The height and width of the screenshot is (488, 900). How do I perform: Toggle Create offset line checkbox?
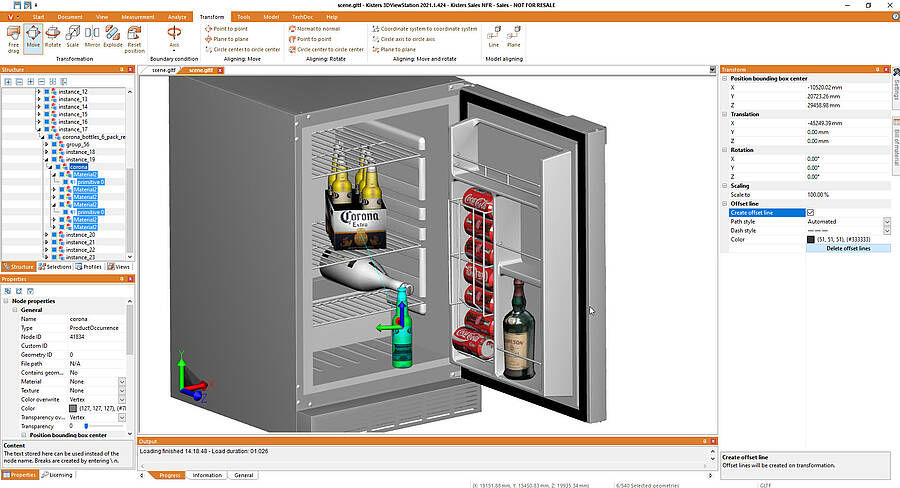coord(810,212)
